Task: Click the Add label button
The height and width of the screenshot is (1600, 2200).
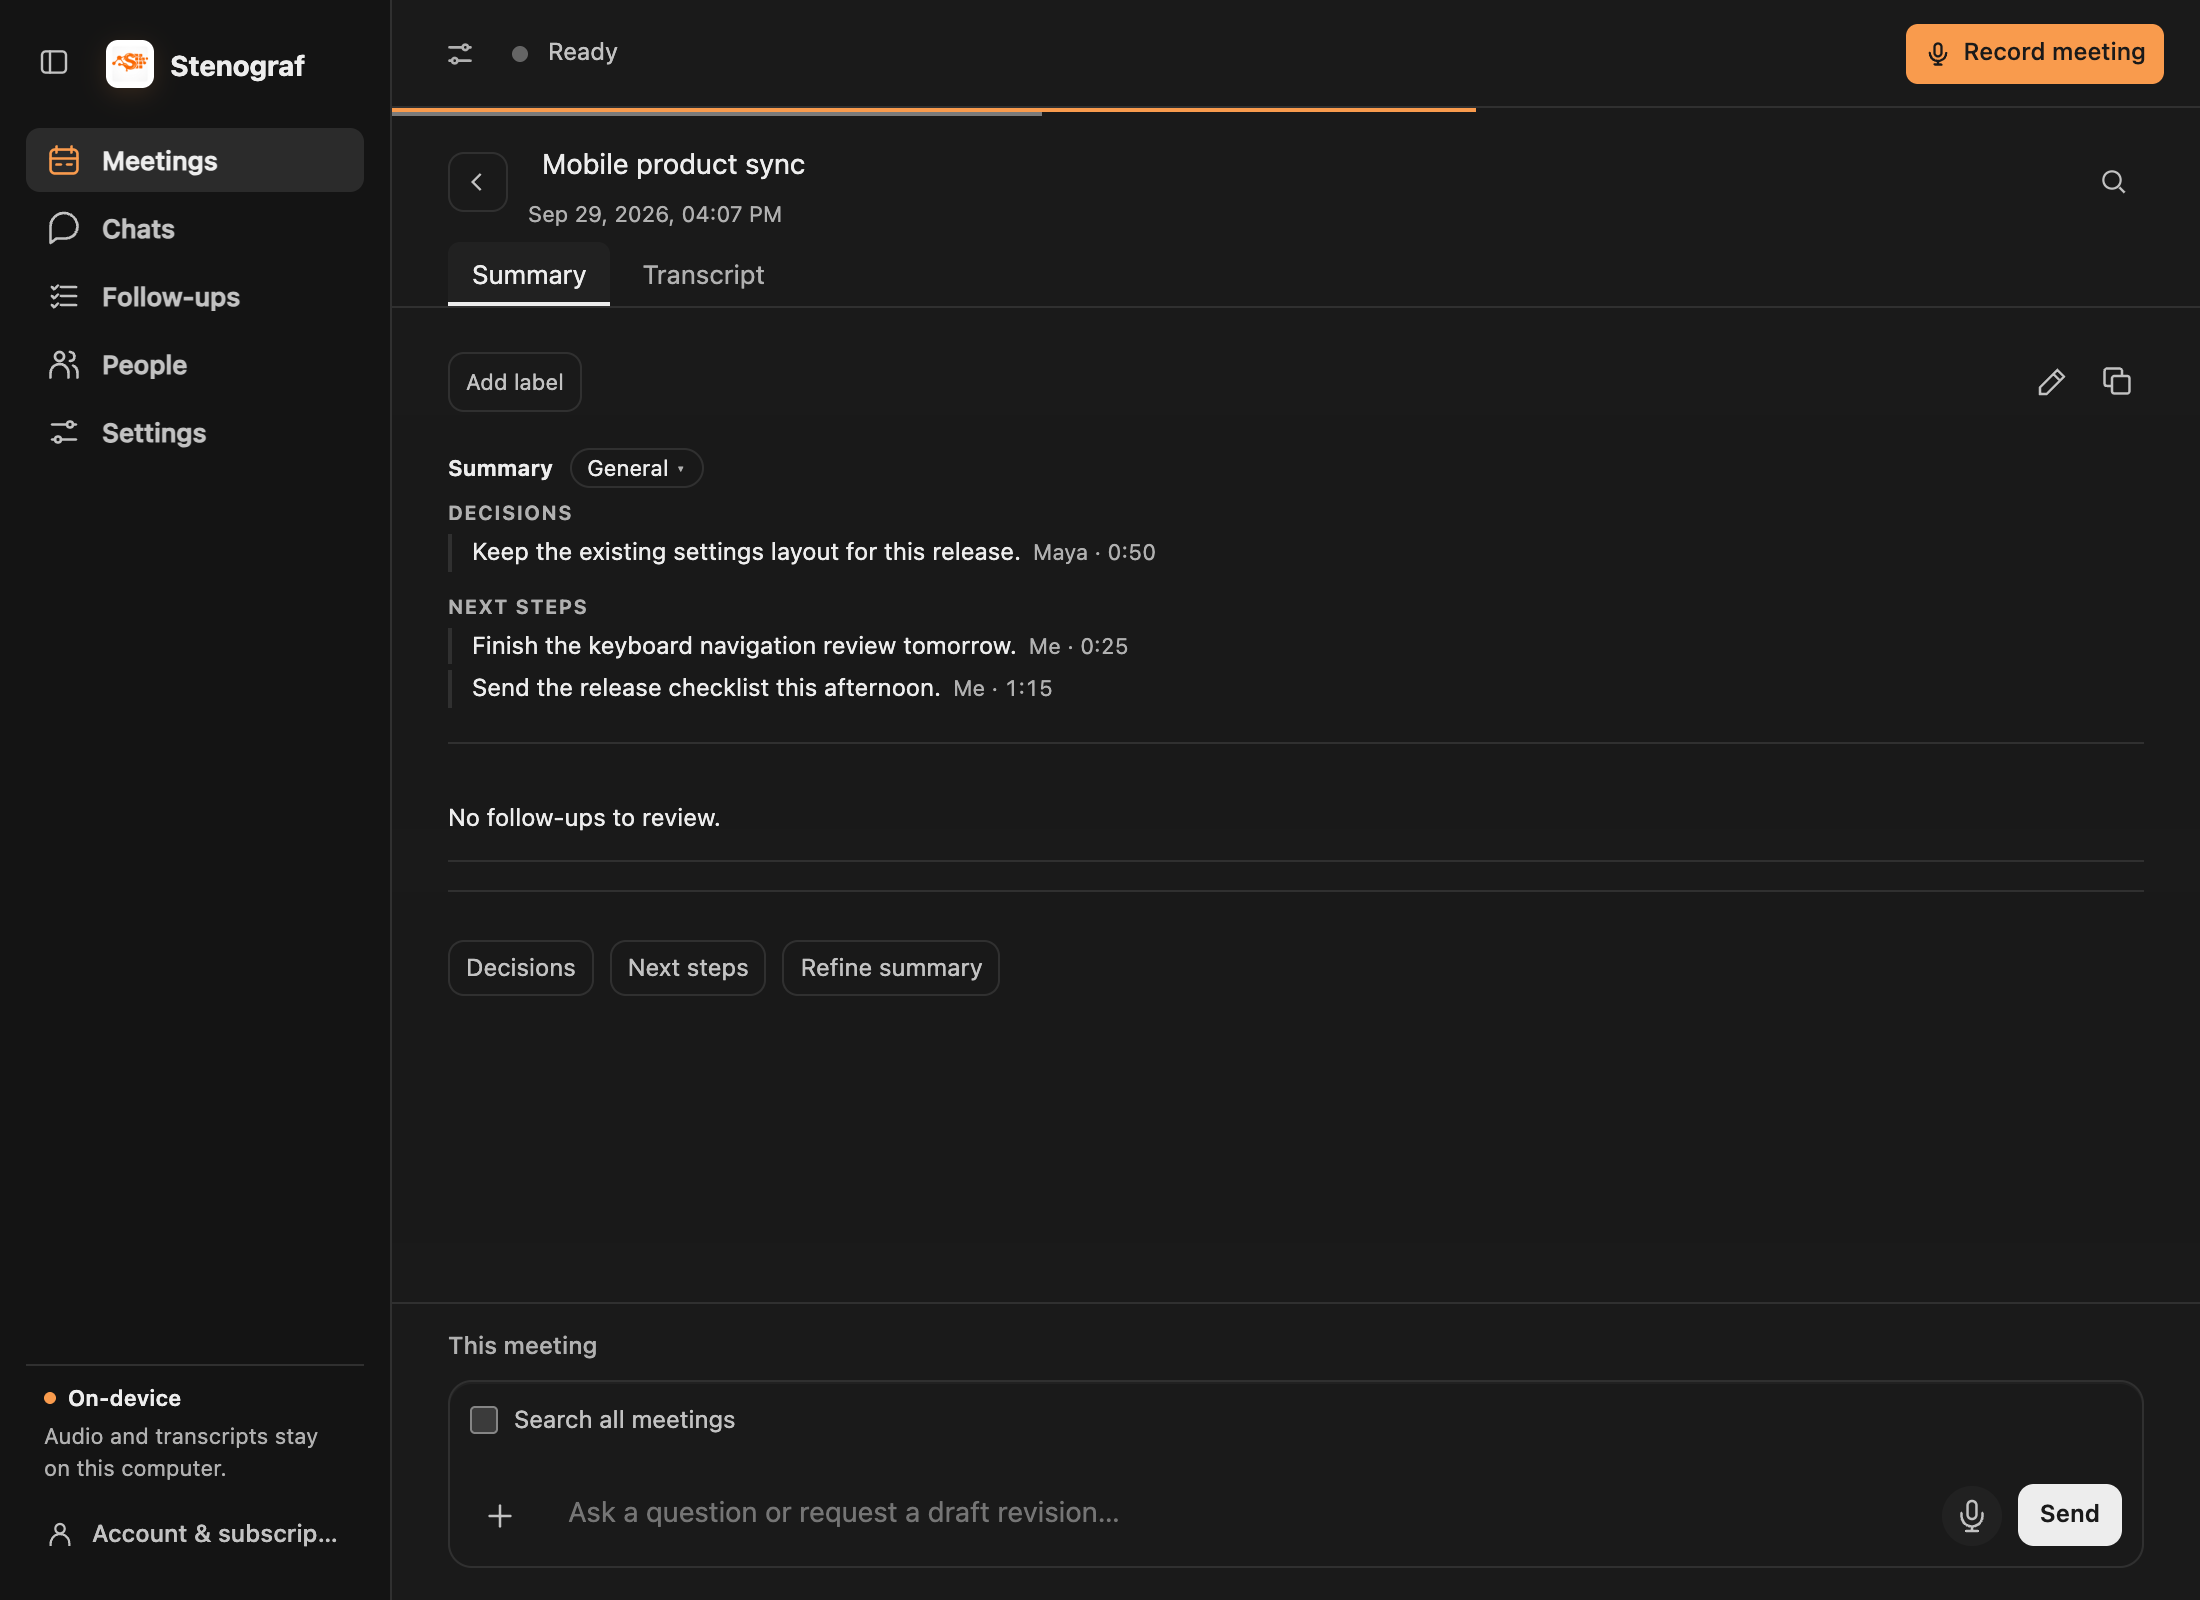Action: pos(514,382)
